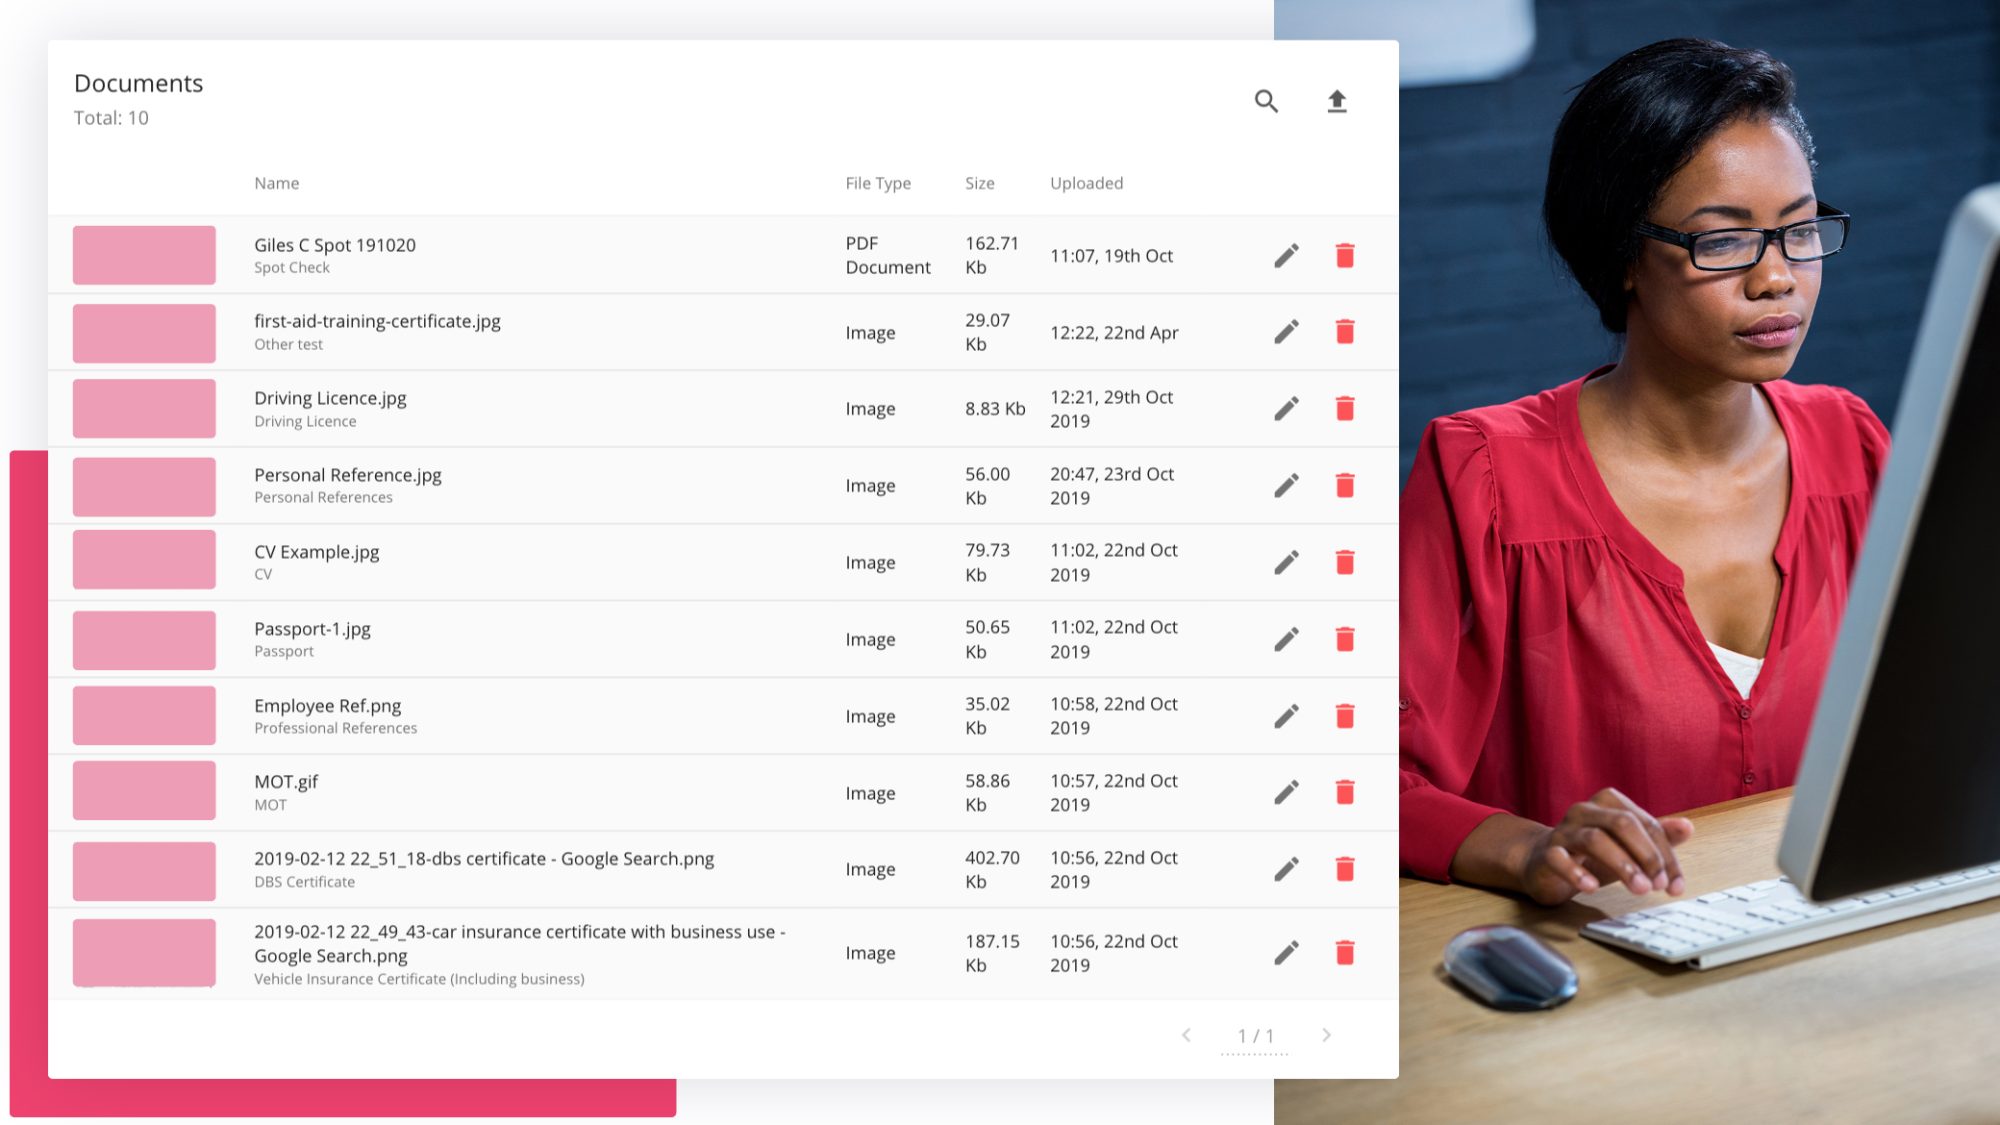Click the PDF Document file type cell
Viewport: 2000px width, 1125px height.
point(888,256)
